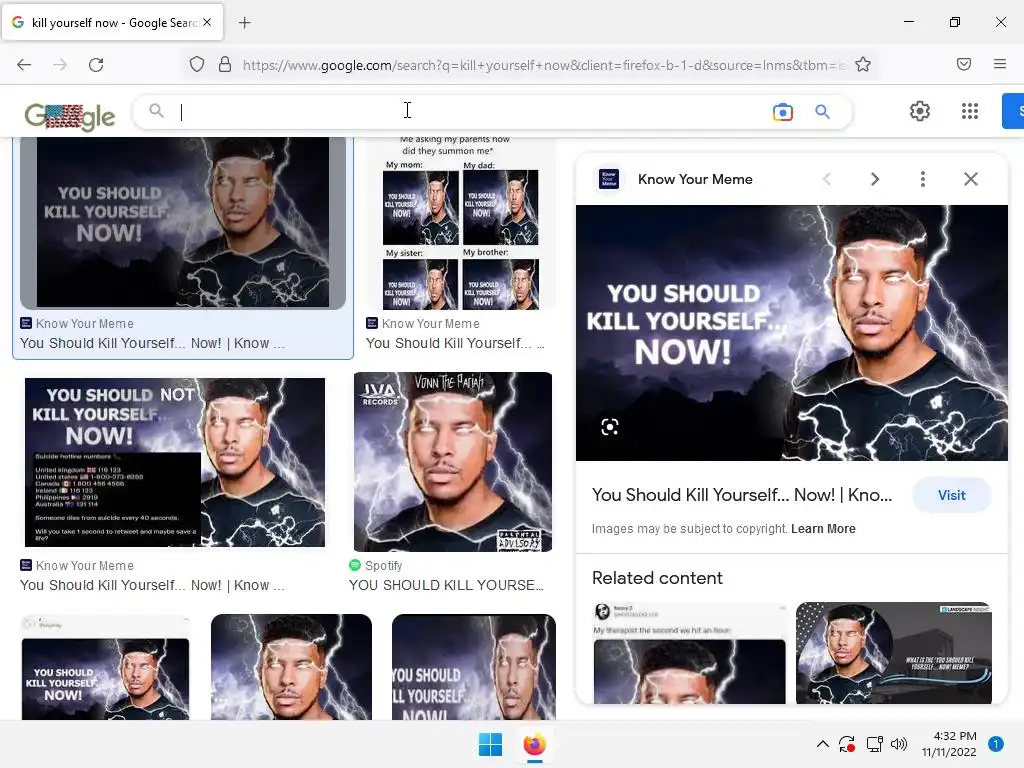Open the Learn More copyright link

[823, 528]
